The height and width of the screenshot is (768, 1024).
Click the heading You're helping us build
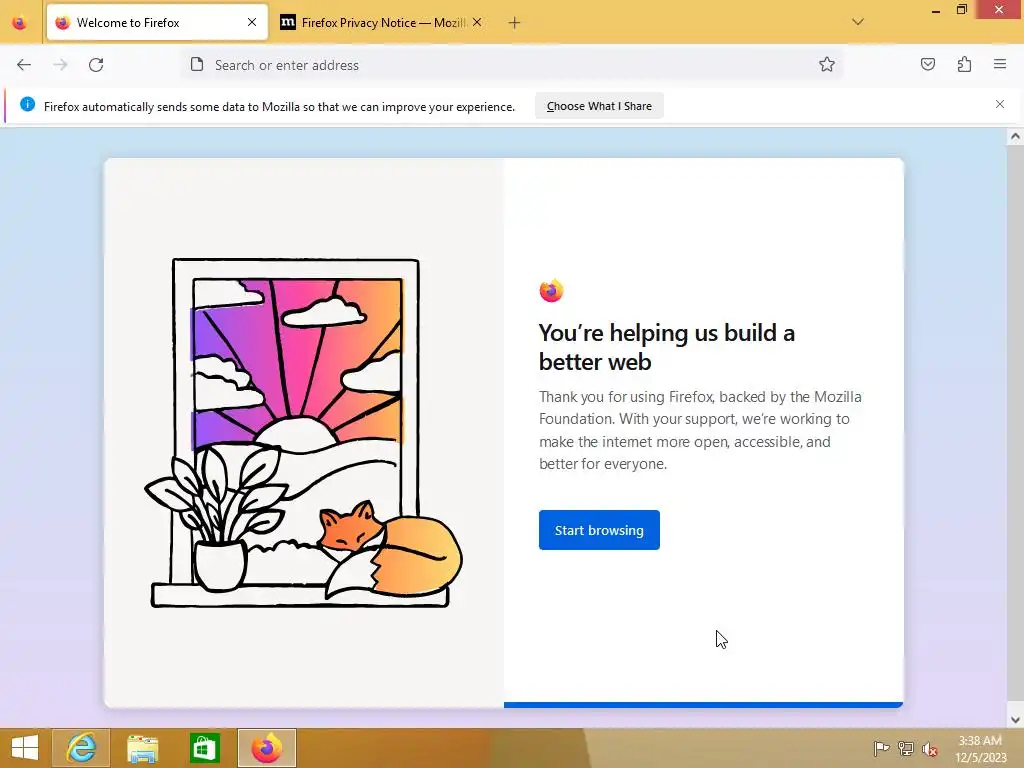pyautogui.click(x=667, y=347)
